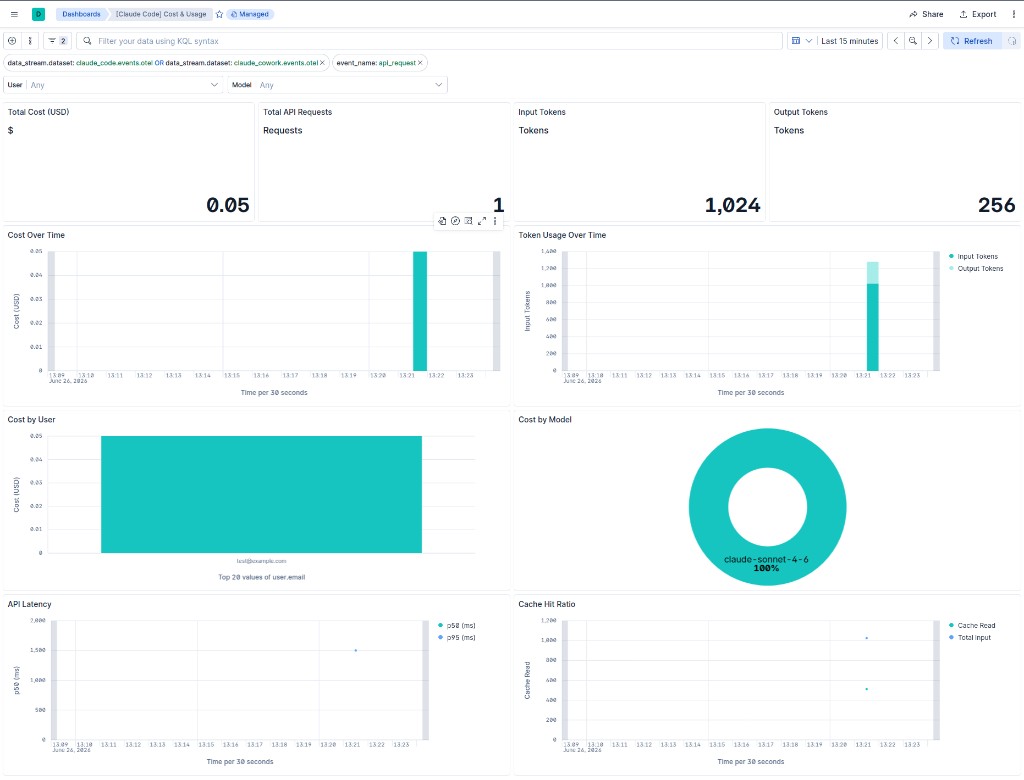The height and width of the screenshot is (780, 1024).
Task: Add a filter with plus icon
Action: tap(12, 41)
